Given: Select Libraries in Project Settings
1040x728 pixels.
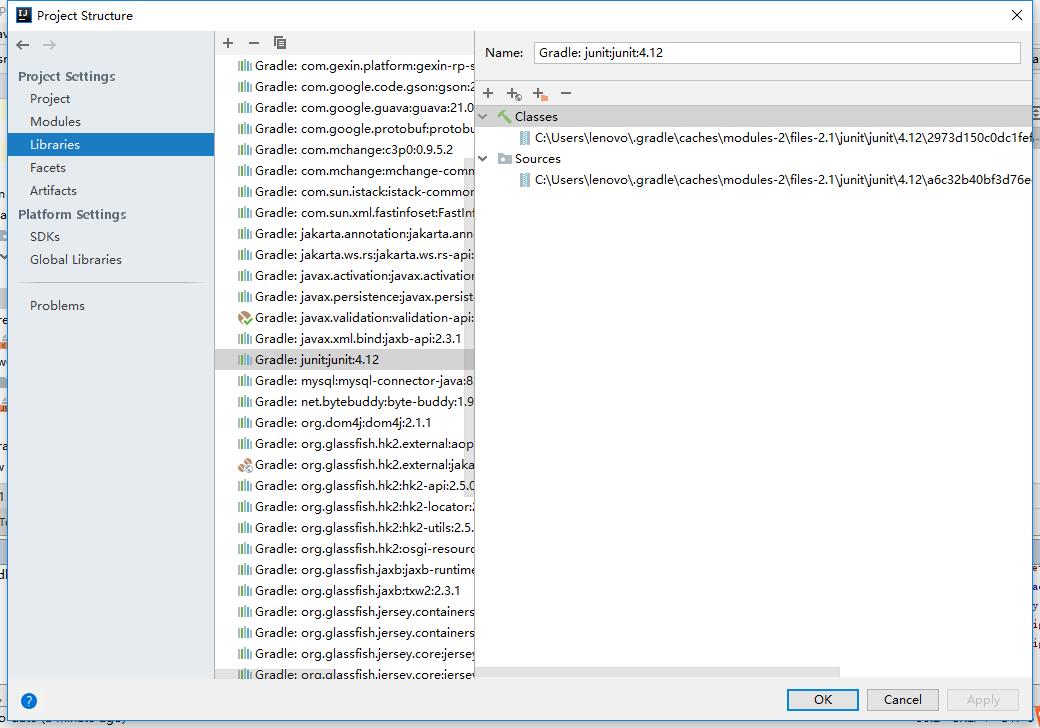Looking at the screenshot, I should click(111, 145).
